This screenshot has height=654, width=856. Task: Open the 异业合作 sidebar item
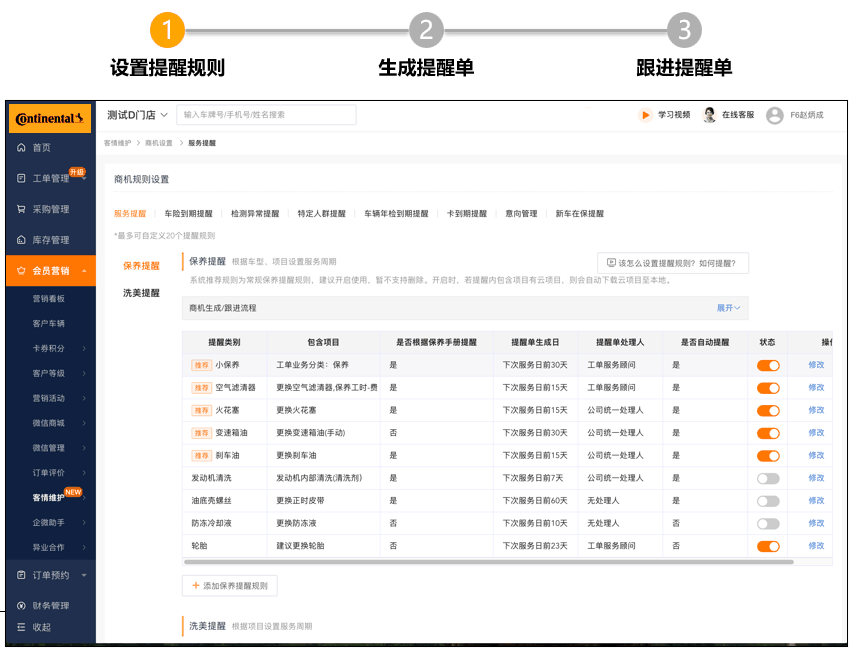49,547
